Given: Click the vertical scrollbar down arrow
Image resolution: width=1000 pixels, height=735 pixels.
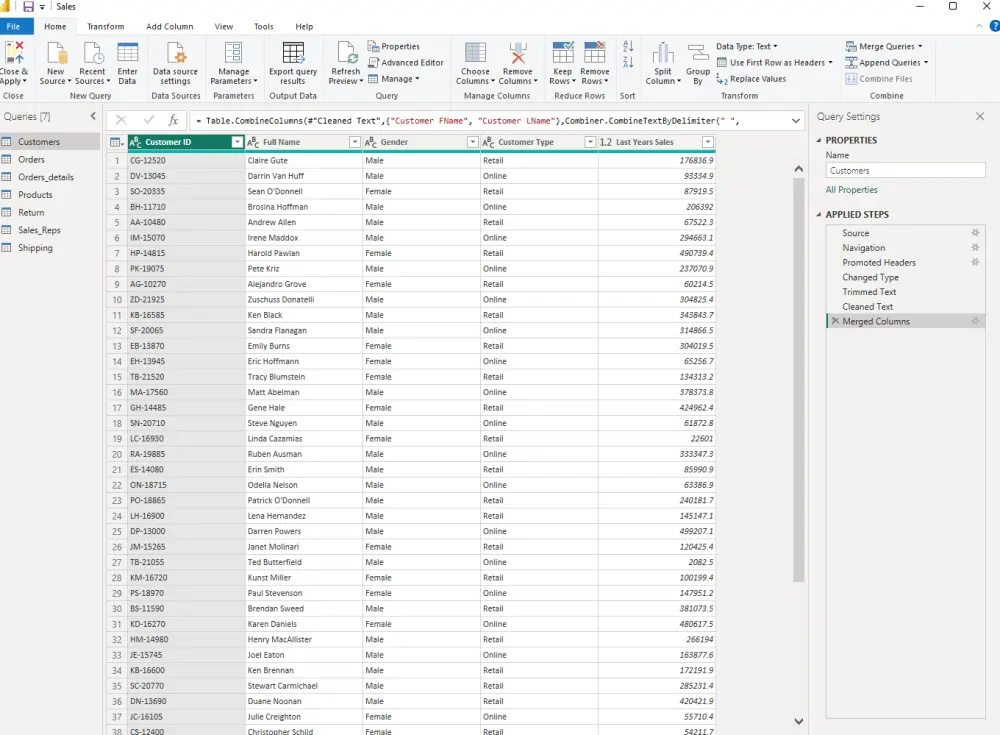Looking at the screenshot, I should pyautogui.click(x=798, y=721).
